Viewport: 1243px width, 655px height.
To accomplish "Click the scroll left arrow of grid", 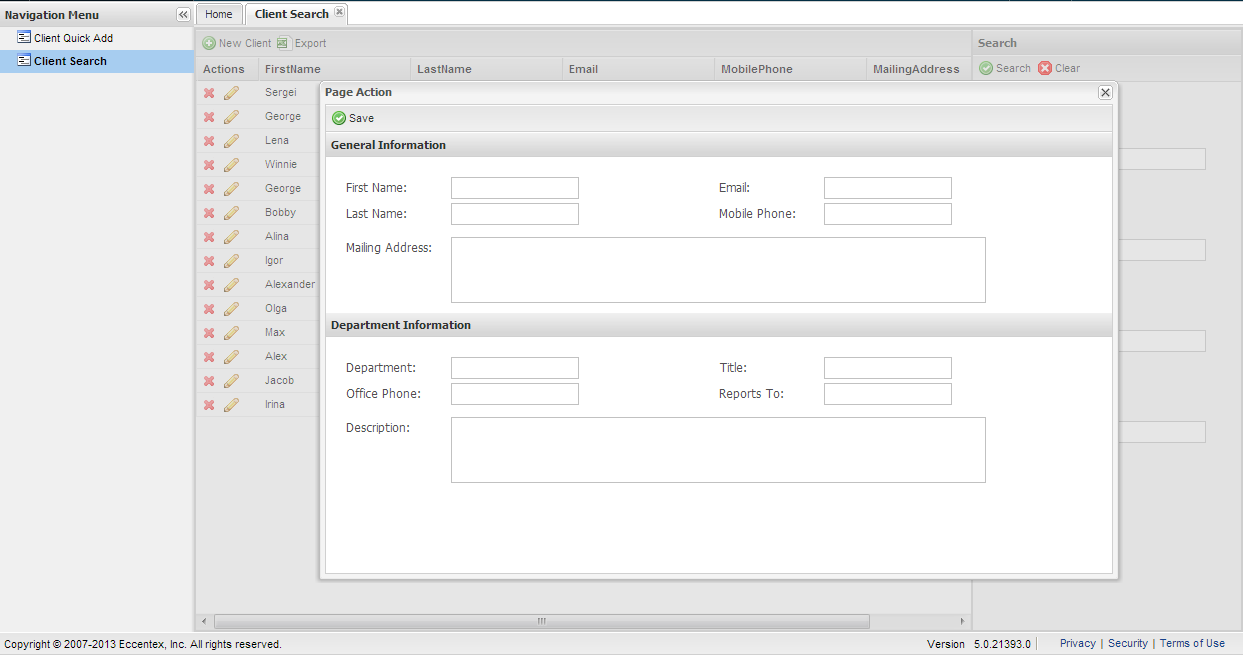I will click(x=204, y=621).
